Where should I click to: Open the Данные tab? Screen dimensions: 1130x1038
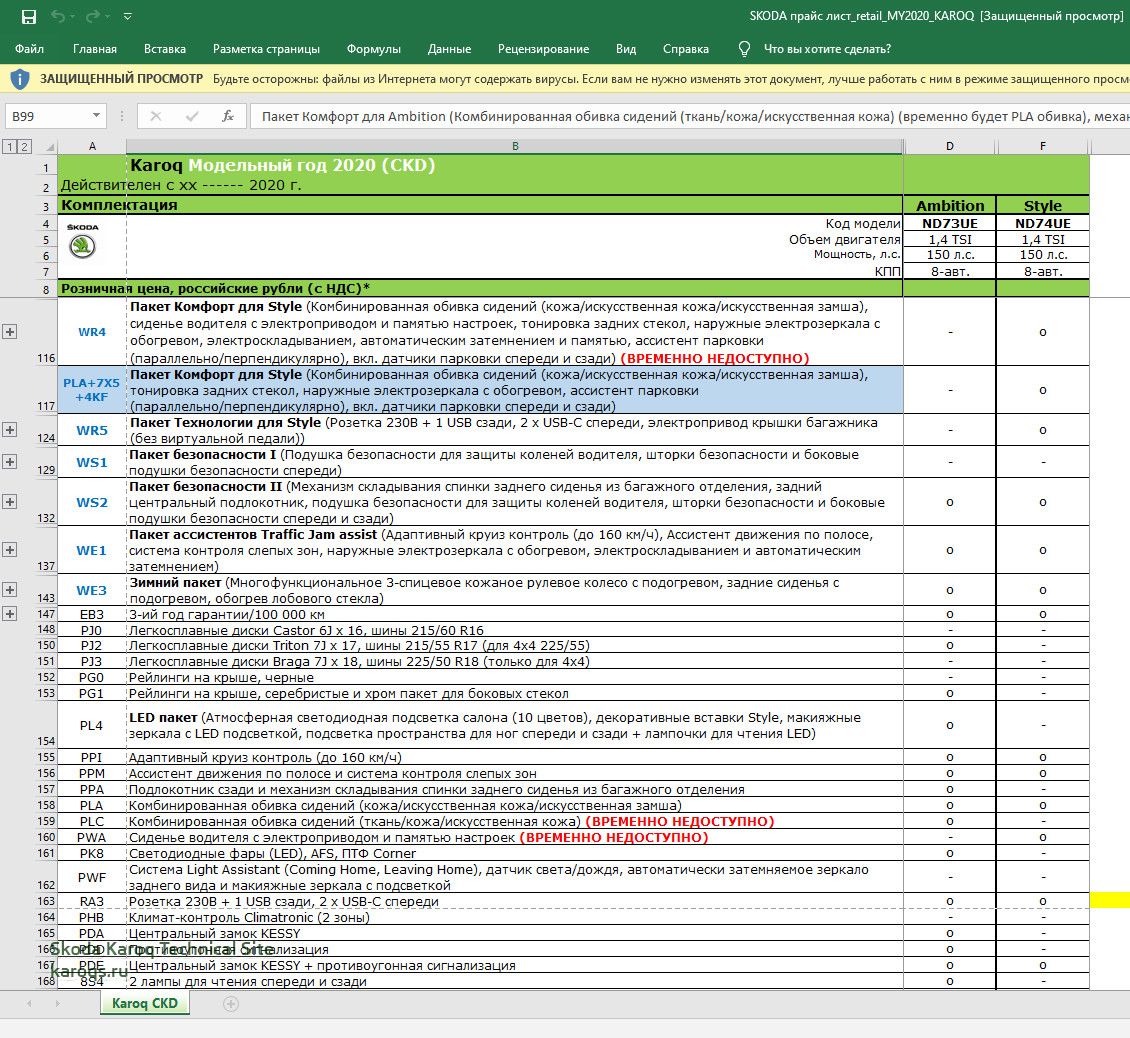coord(449,49)
